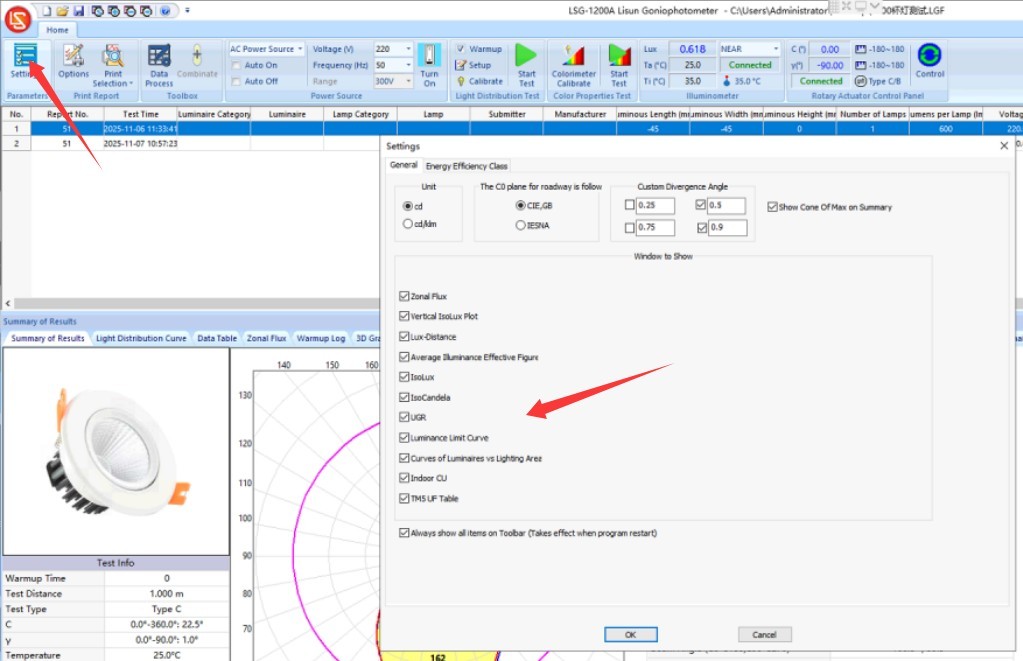
Task: Switch to Light Distribution Curve tab
Action: (141, 339)
